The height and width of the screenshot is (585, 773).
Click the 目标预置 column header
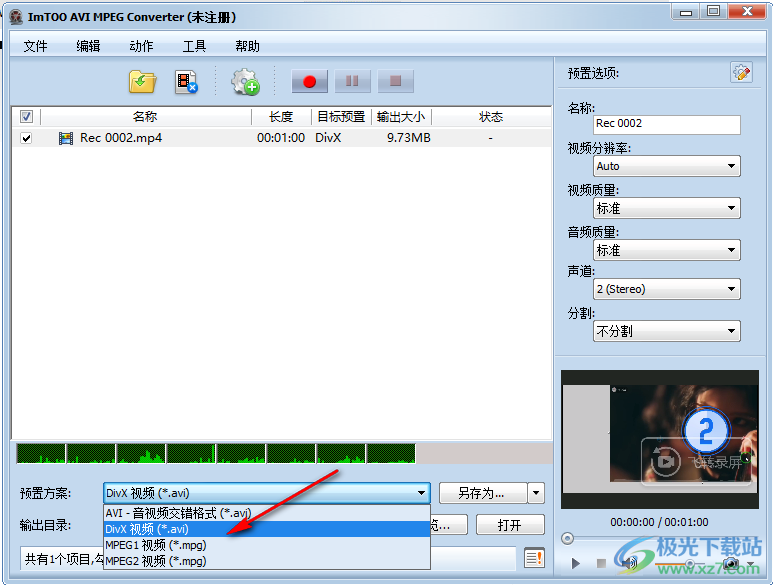[x=341, y=117]
